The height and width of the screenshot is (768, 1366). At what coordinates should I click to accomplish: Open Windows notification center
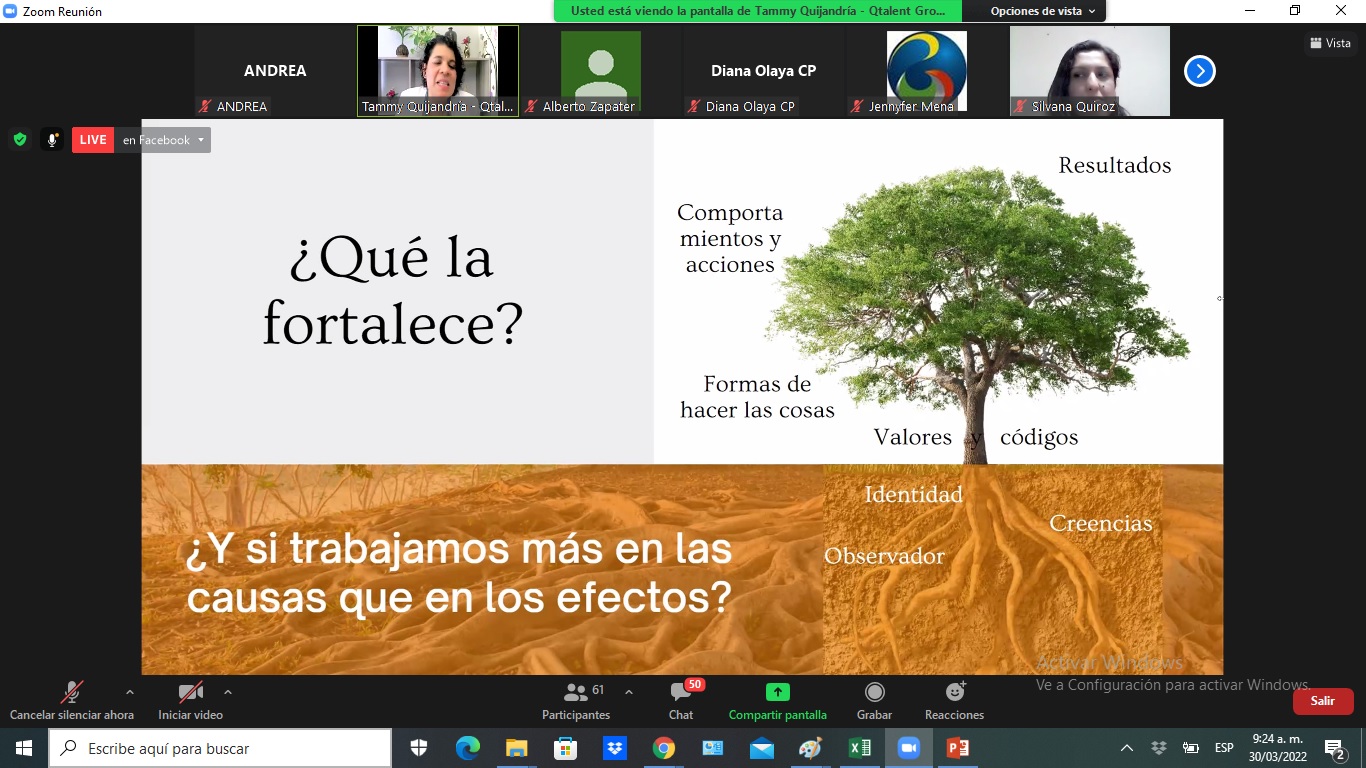pyautogui.click(x=1335, y=748)
